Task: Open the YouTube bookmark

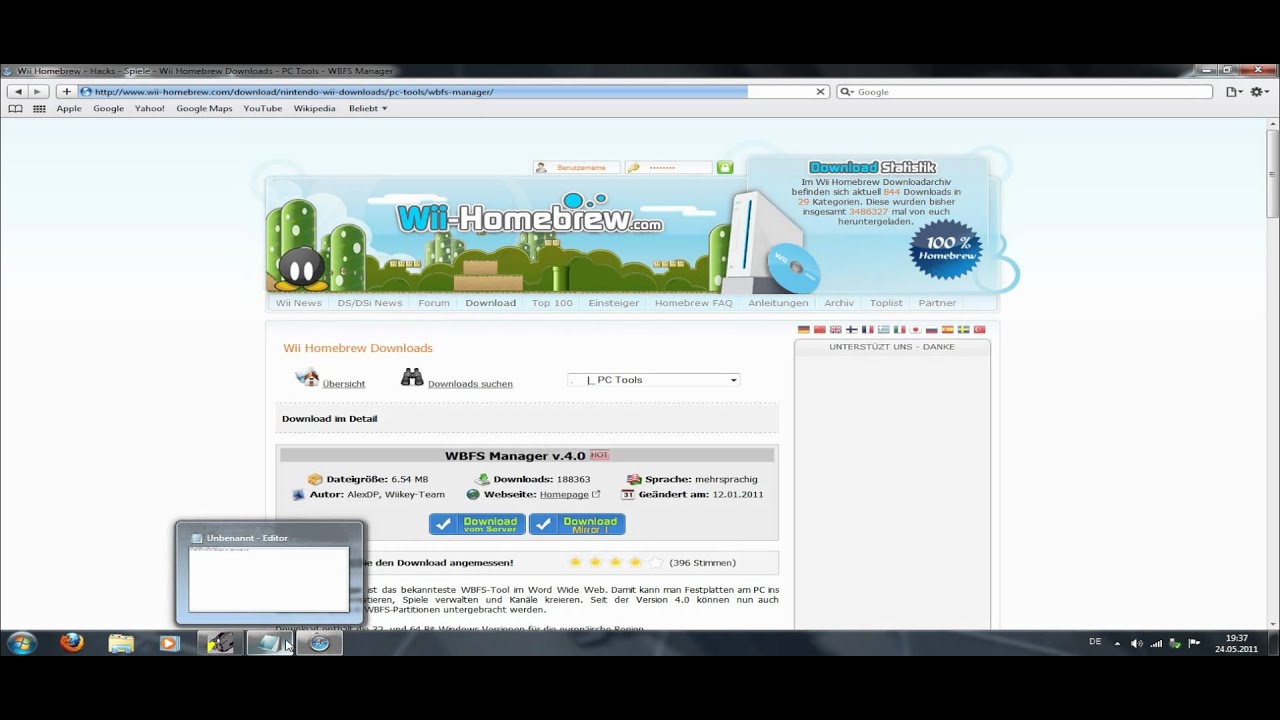Action: tap(263, 108)
